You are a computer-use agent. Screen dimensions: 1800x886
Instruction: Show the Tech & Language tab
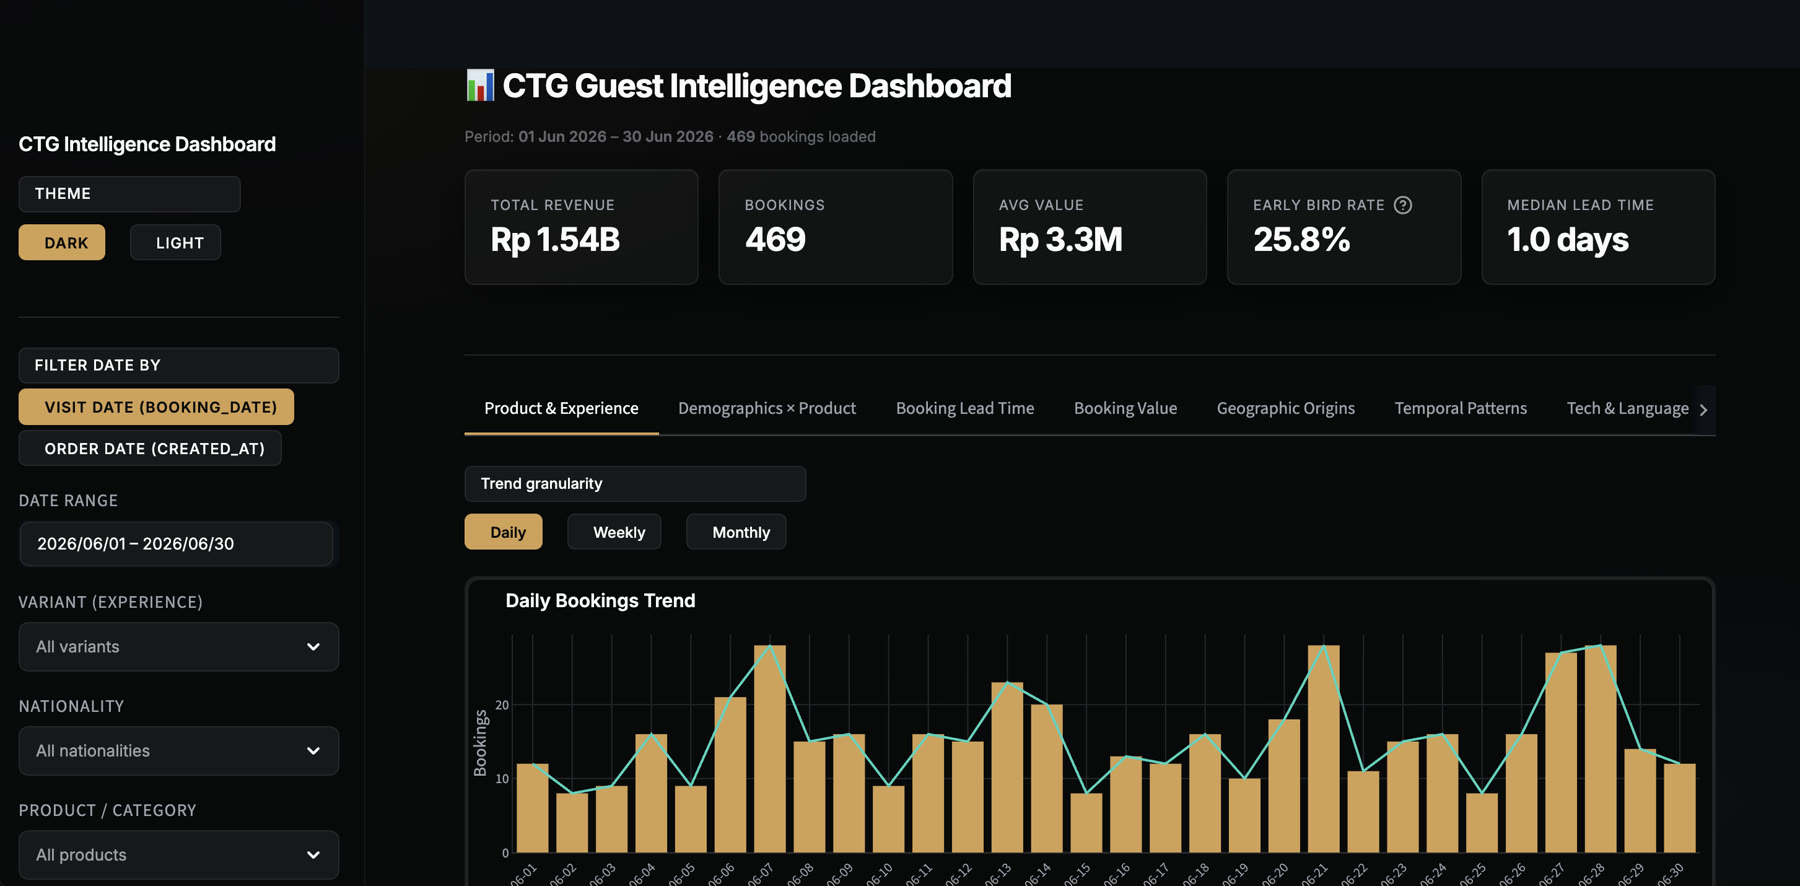point(1627,408)
